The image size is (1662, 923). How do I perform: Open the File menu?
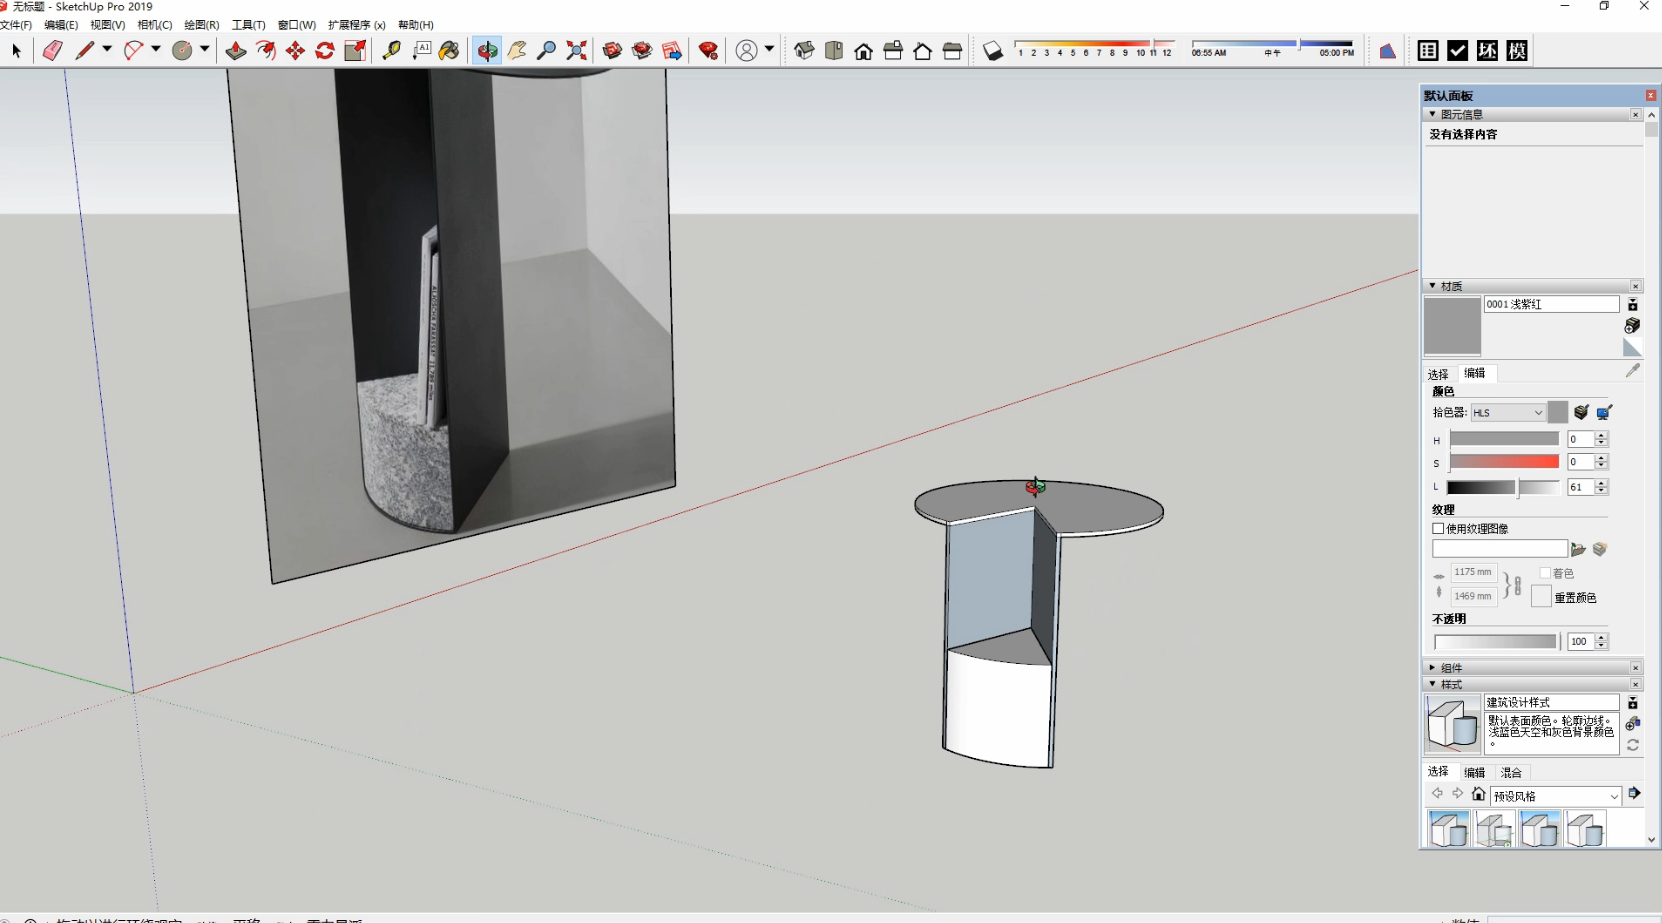pos(16,25)
